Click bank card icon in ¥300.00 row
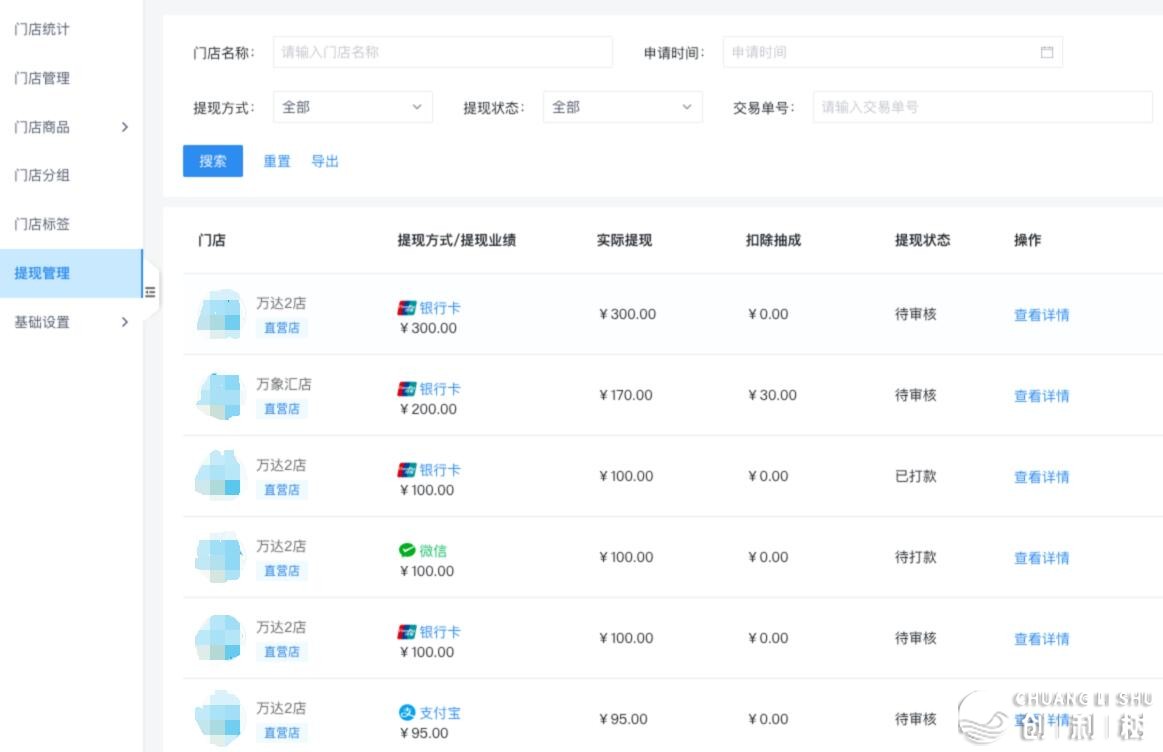1163x752 pixels. [406, 308]
